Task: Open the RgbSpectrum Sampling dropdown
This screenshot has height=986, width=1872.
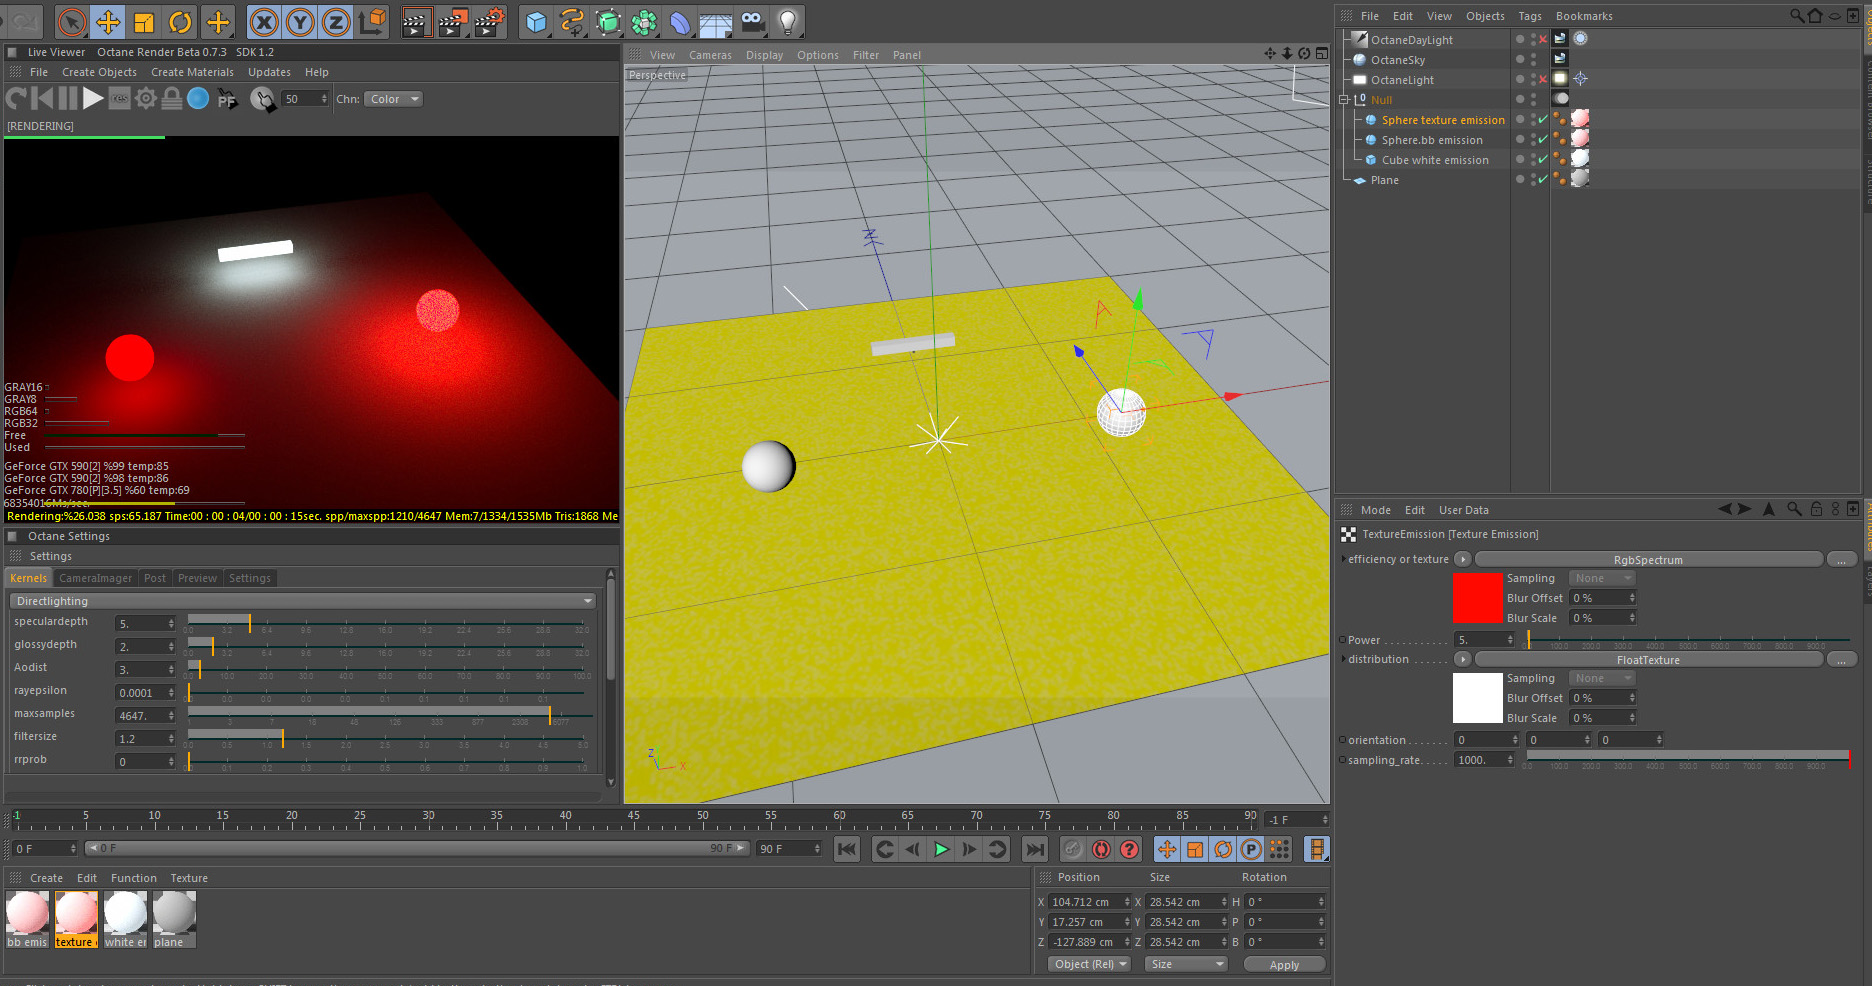Action: (1601, 578)
